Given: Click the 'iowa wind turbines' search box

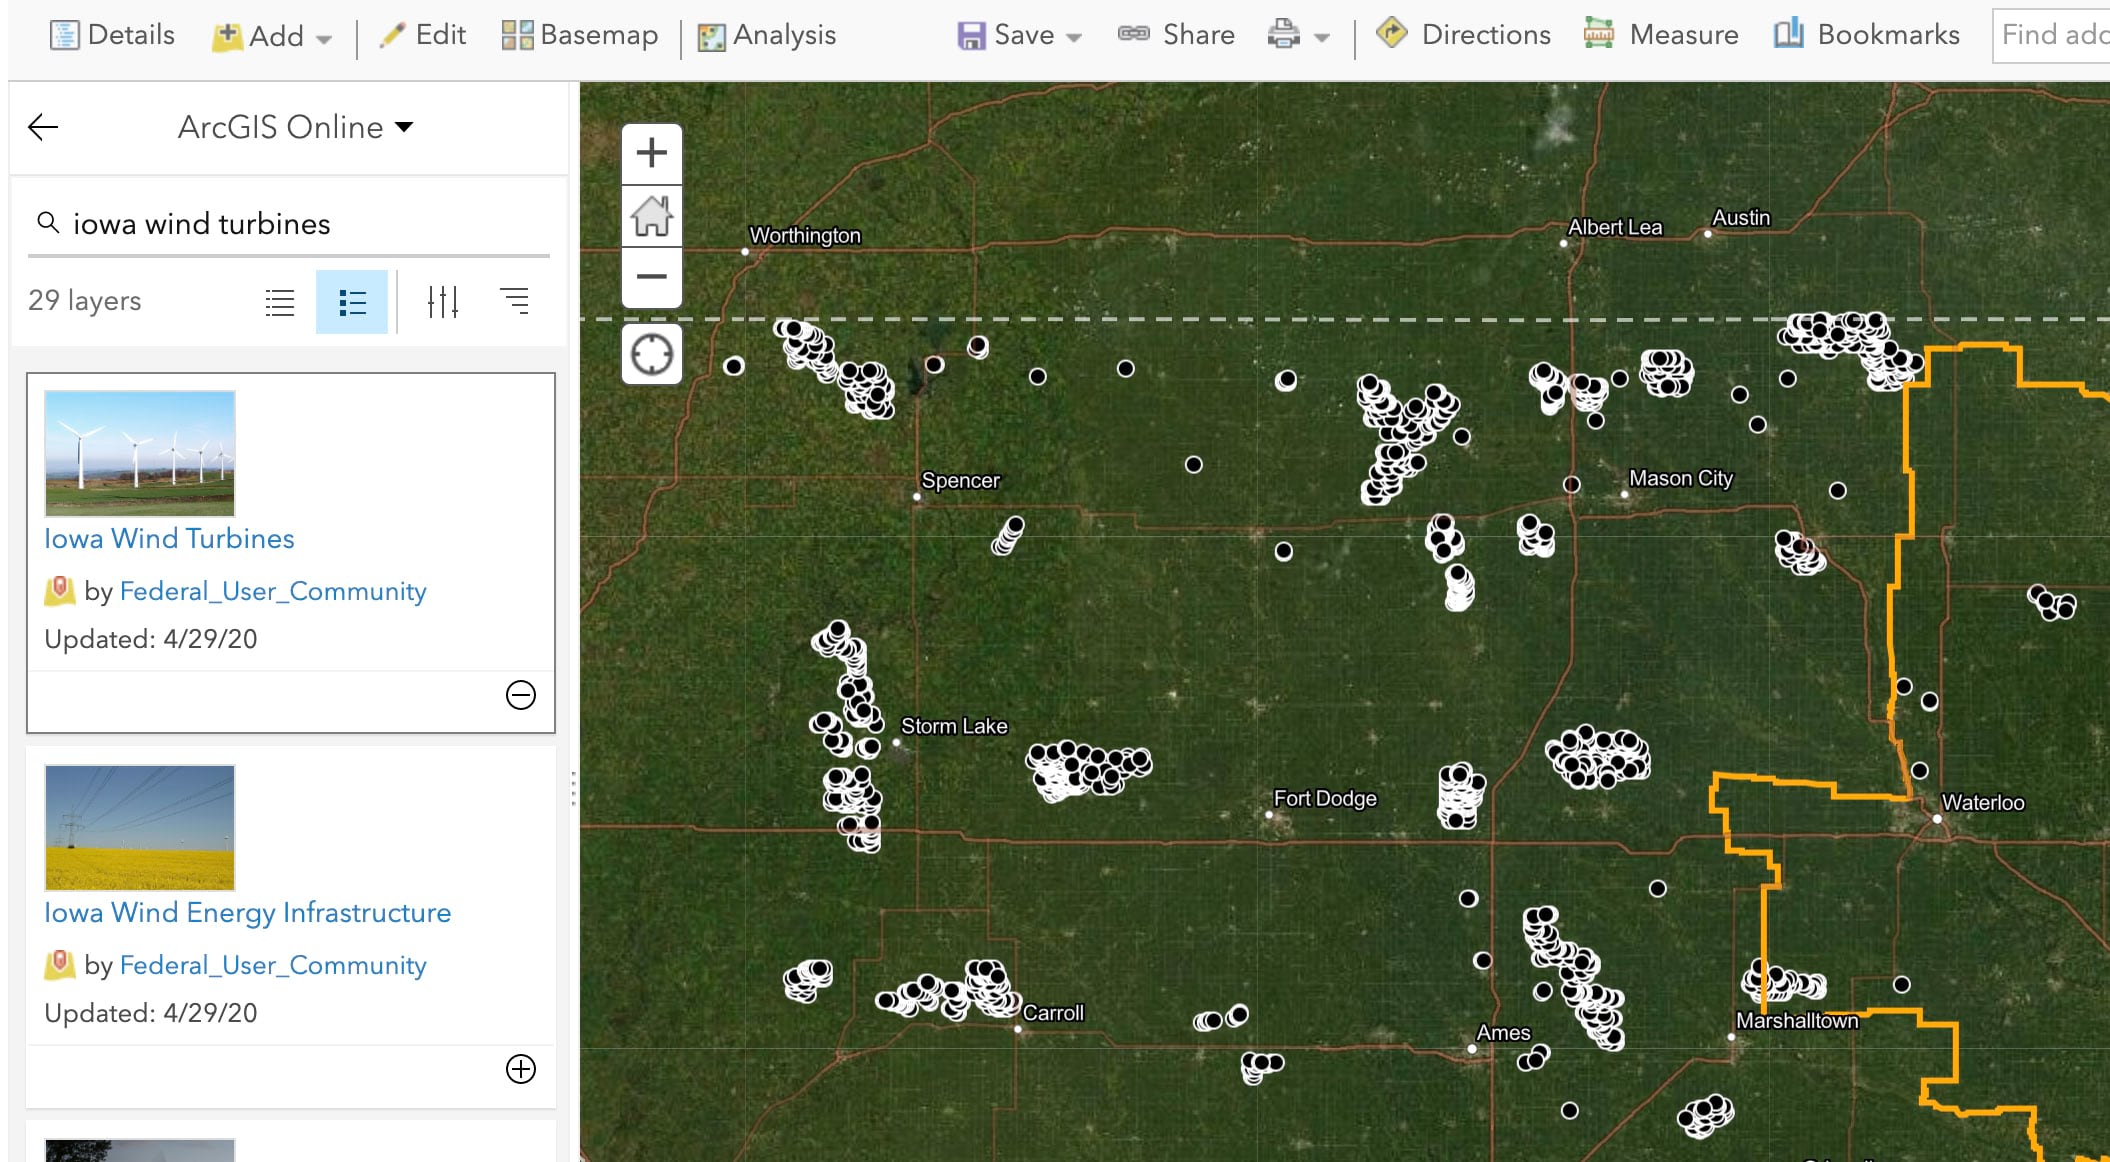Looking at the screenshot, I should [289, 224].
